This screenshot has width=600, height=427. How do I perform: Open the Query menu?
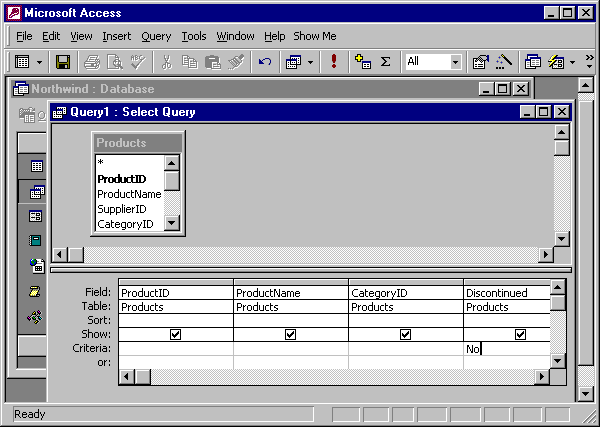click(x=156, y=36)
